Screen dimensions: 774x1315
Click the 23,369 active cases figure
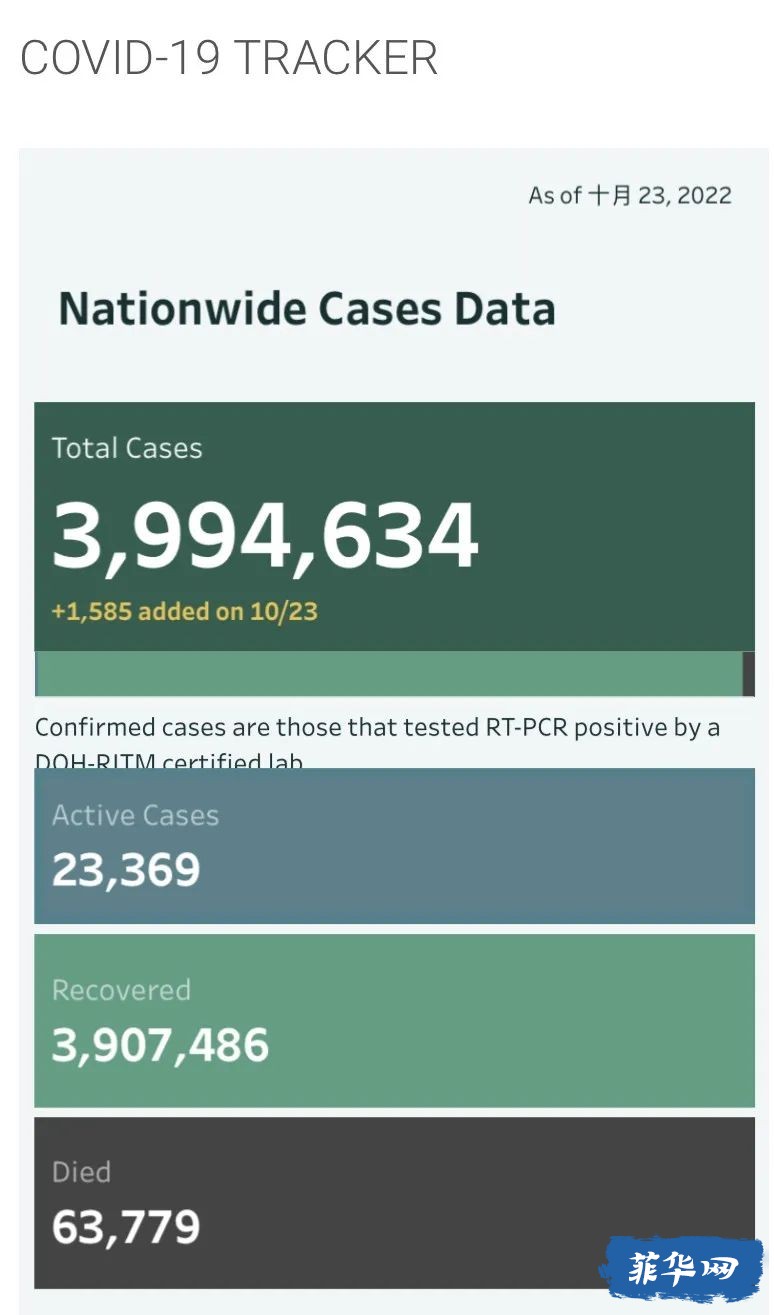tap(126, 870)
